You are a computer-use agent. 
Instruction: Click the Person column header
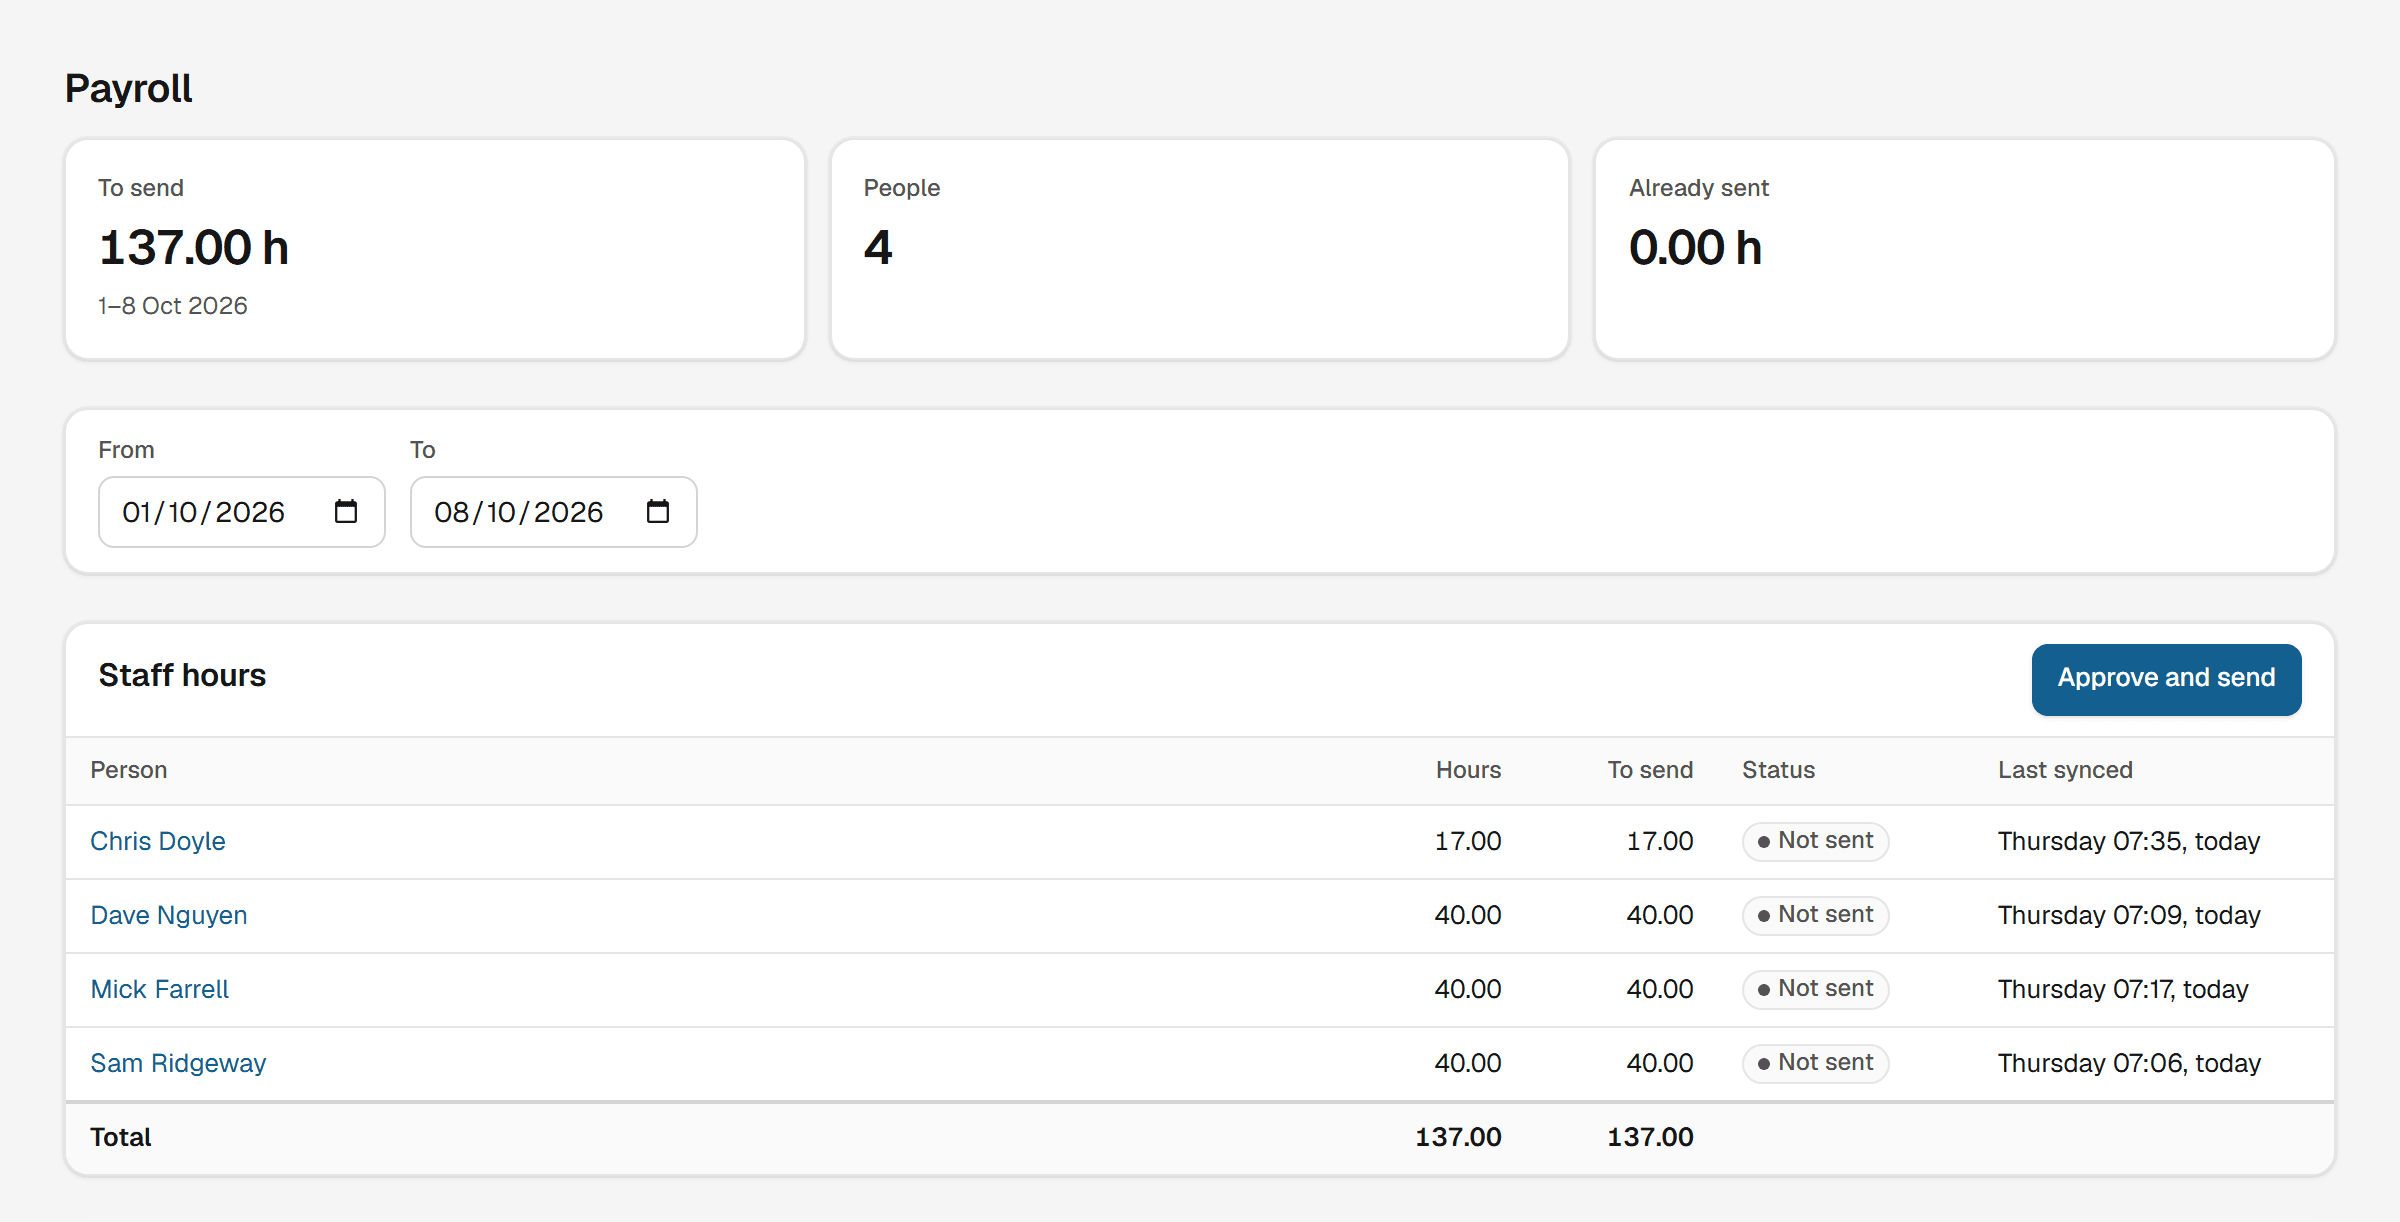pos(129,770)
